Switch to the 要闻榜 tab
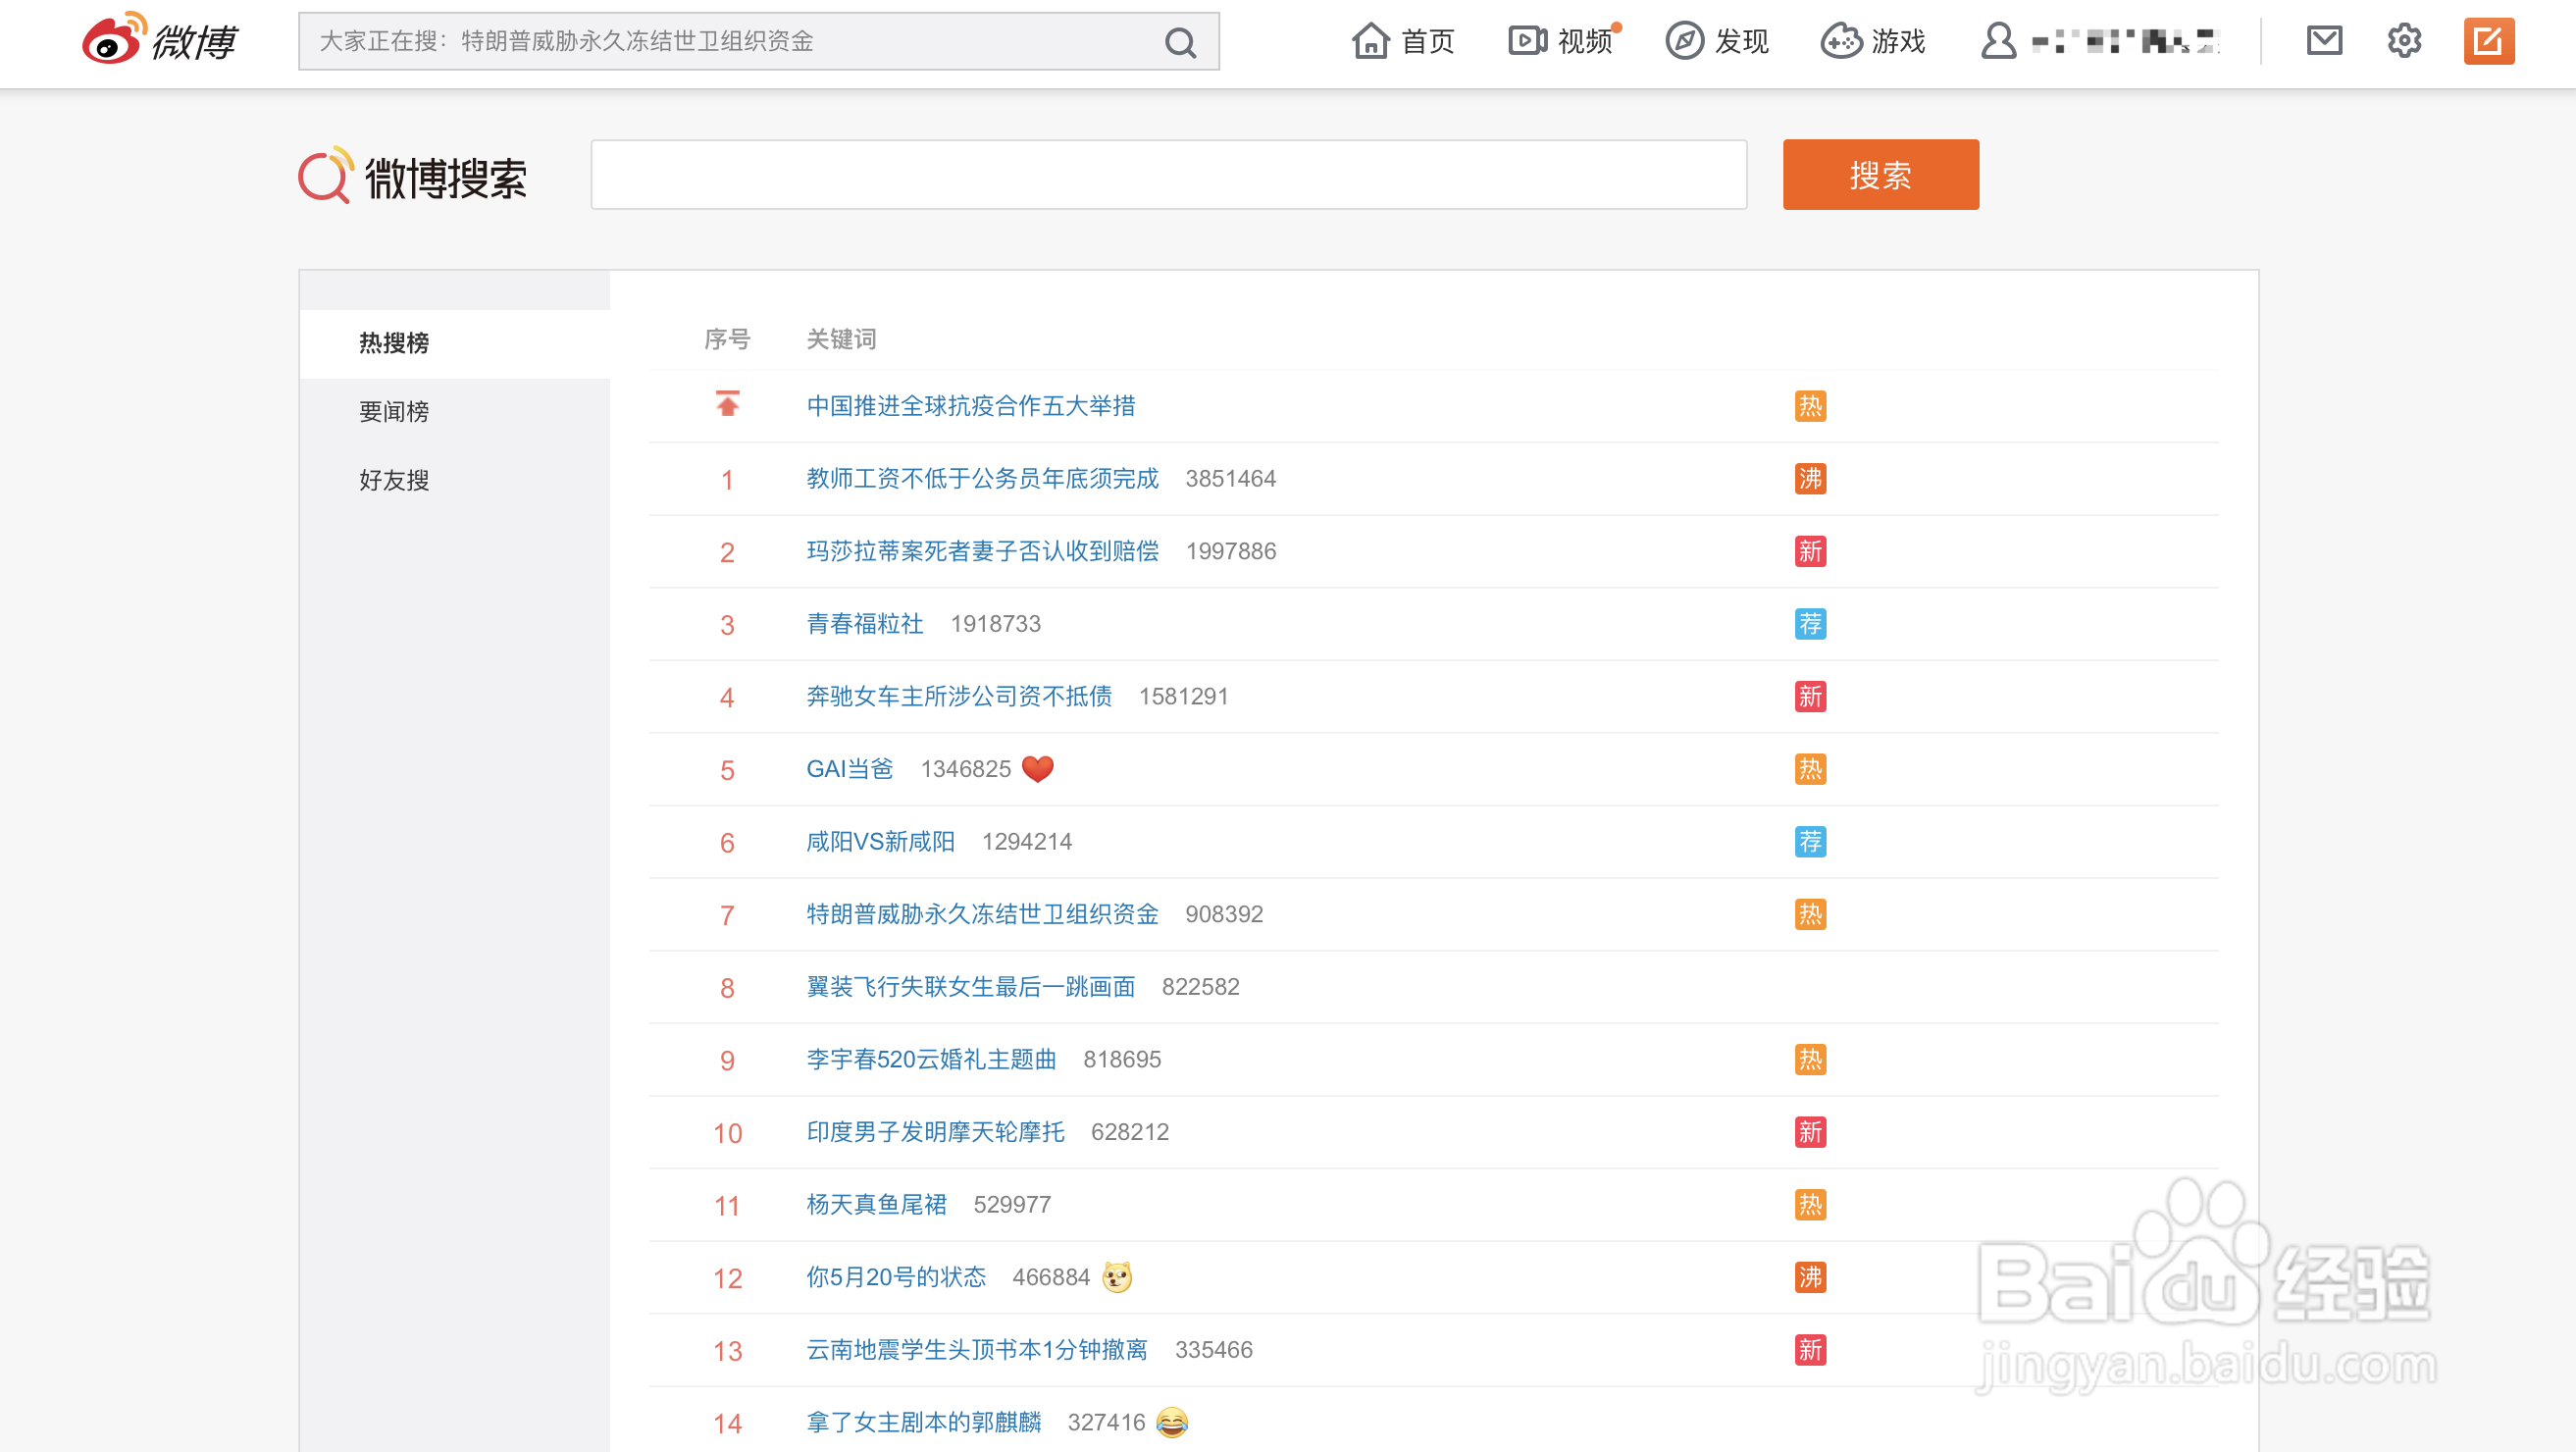This screenshot has width=2576, height=1452. coord(454,411)
